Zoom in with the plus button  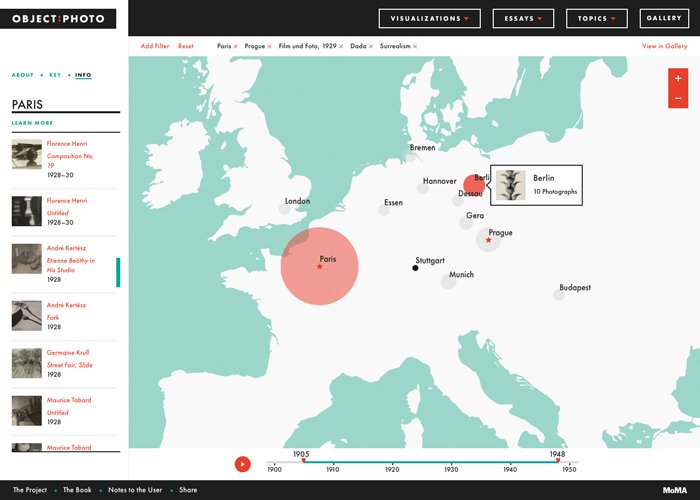pos(678,79)
